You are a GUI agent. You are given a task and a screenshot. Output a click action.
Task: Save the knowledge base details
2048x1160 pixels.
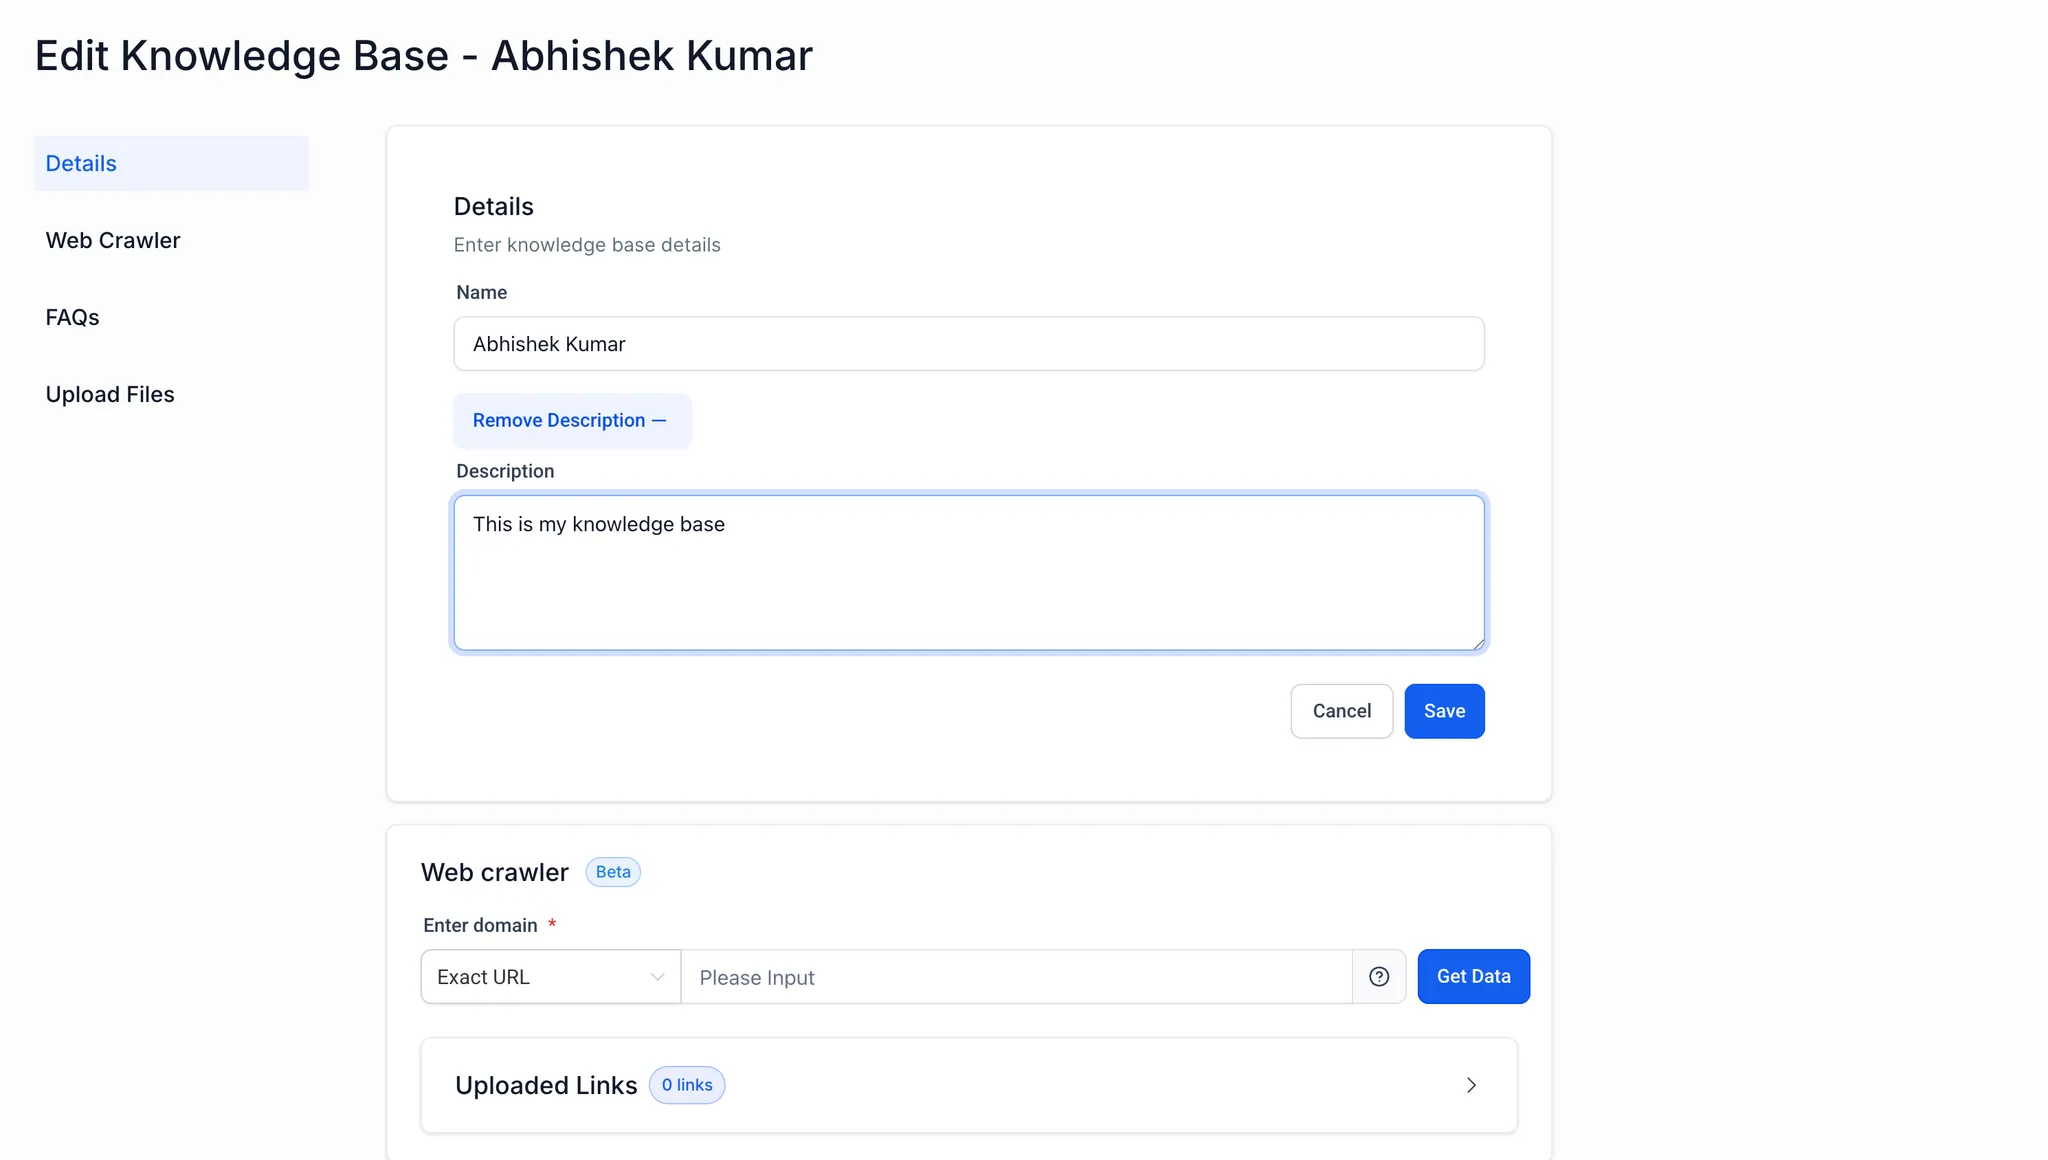point(1444,711)
